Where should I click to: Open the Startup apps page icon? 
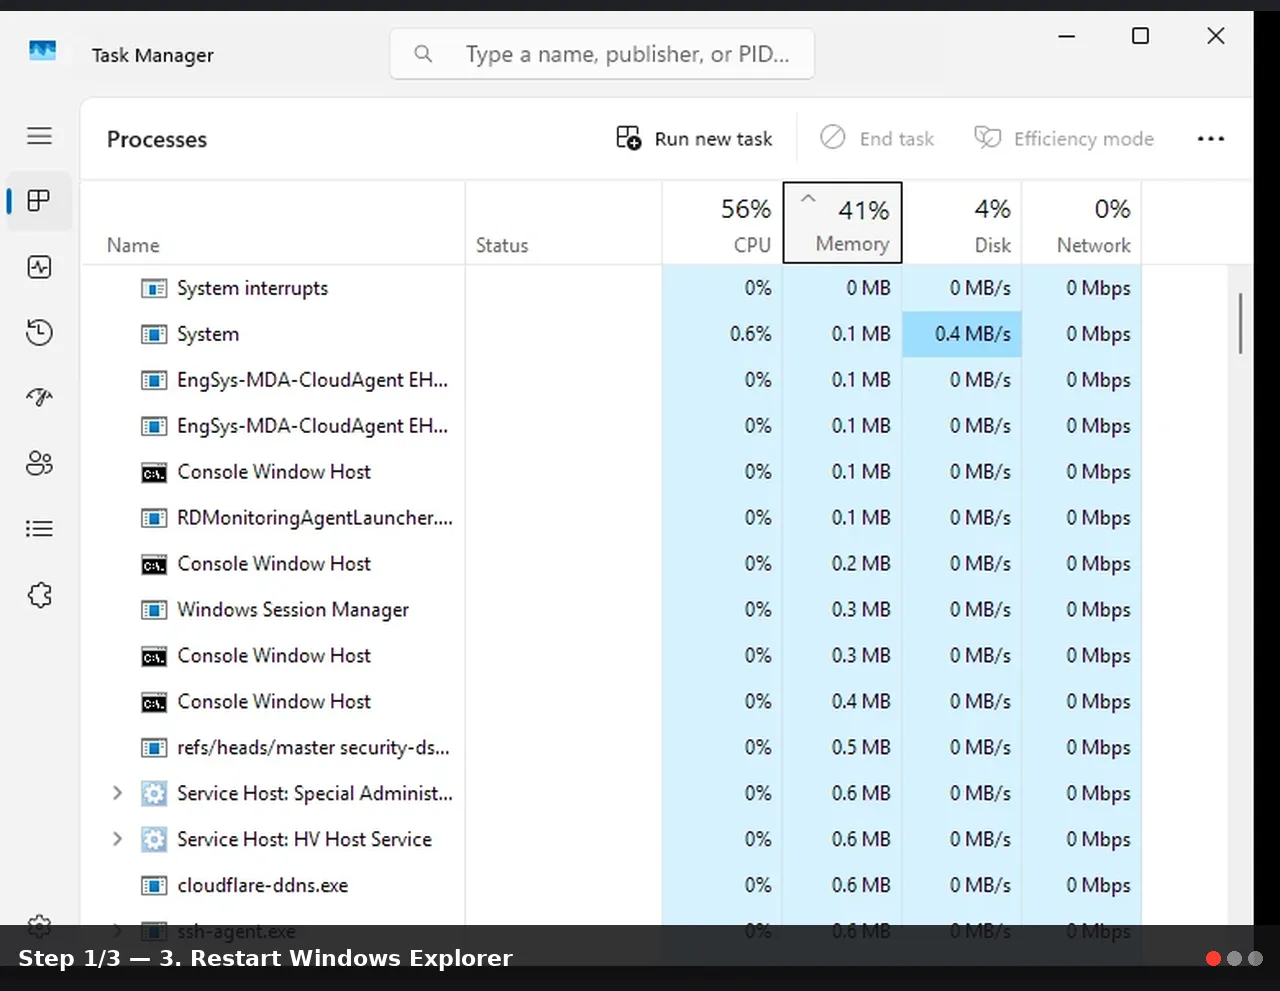pos(39,398)
